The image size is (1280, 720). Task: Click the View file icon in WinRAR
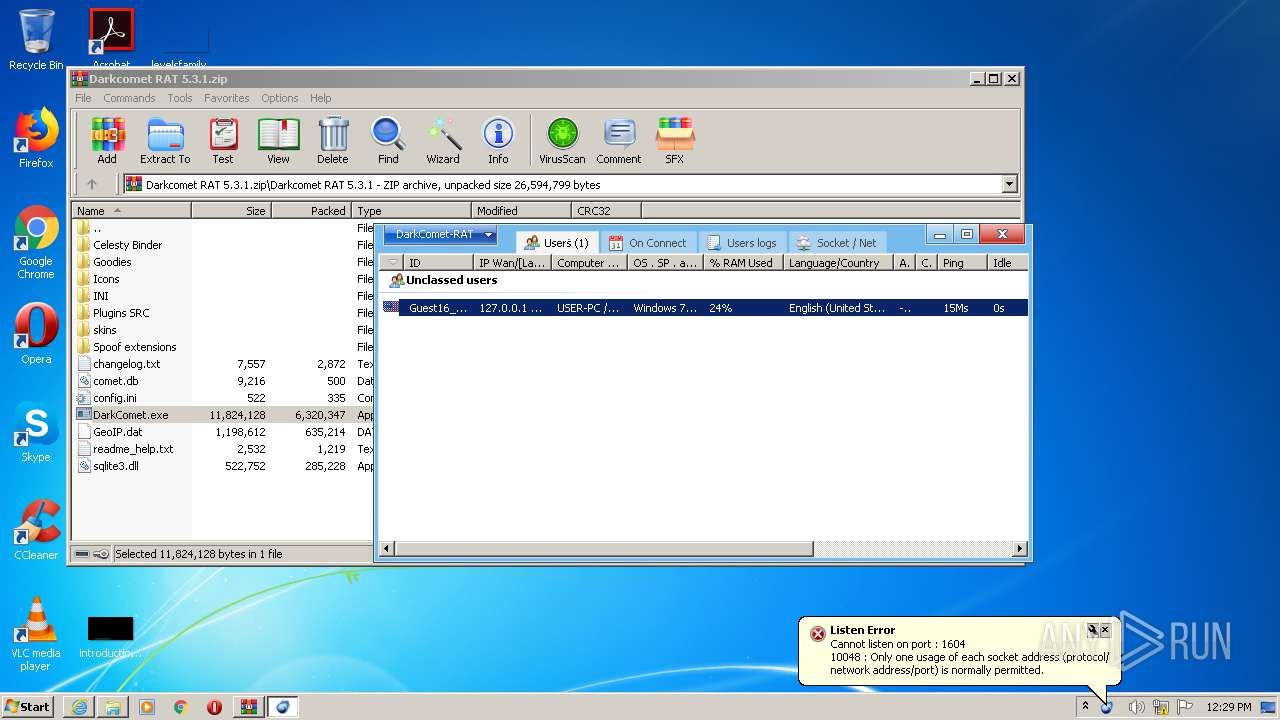278,141
